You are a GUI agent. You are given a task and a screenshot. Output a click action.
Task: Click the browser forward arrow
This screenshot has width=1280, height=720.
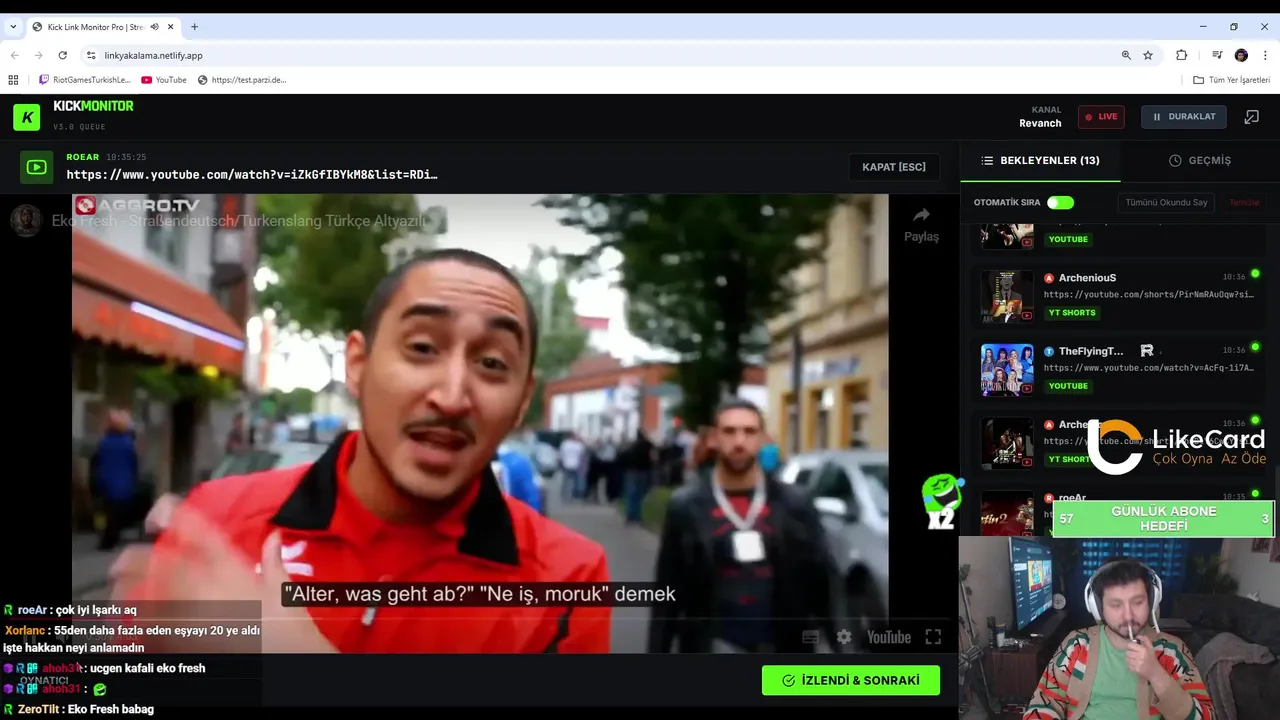tap(39, 55)
